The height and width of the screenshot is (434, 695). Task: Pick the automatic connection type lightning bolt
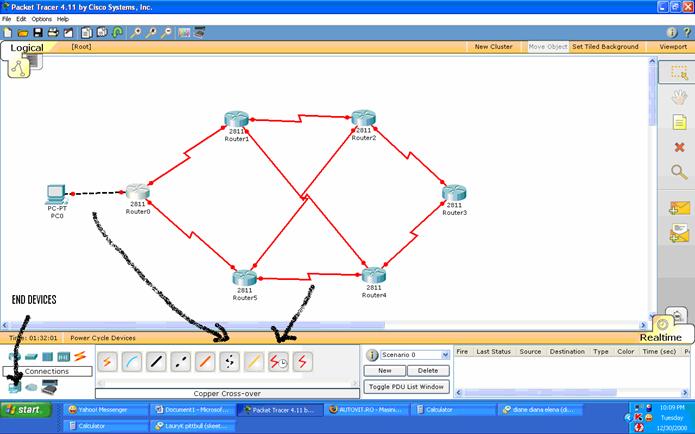coord(106,361)
